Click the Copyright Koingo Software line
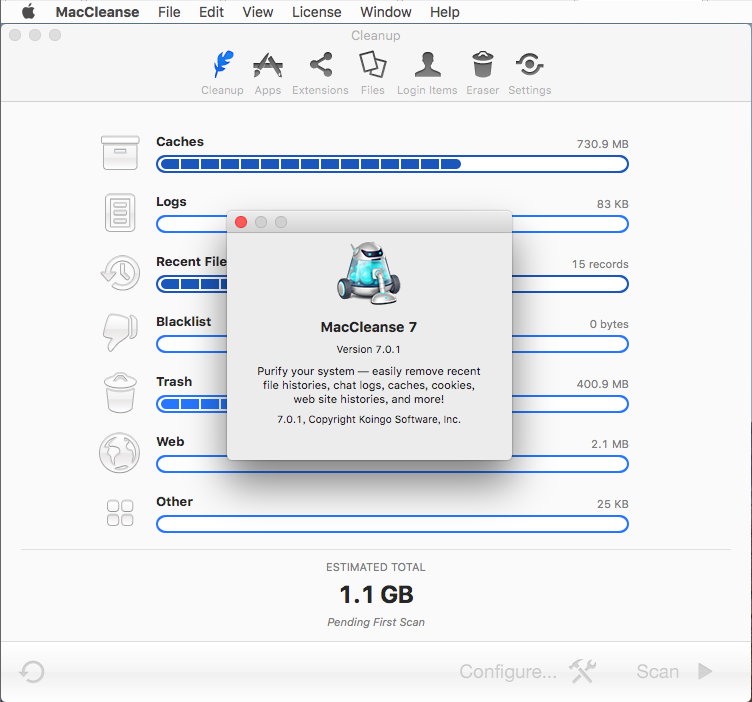This screenshot has width=752, height=702. click(x=369, y=420)
